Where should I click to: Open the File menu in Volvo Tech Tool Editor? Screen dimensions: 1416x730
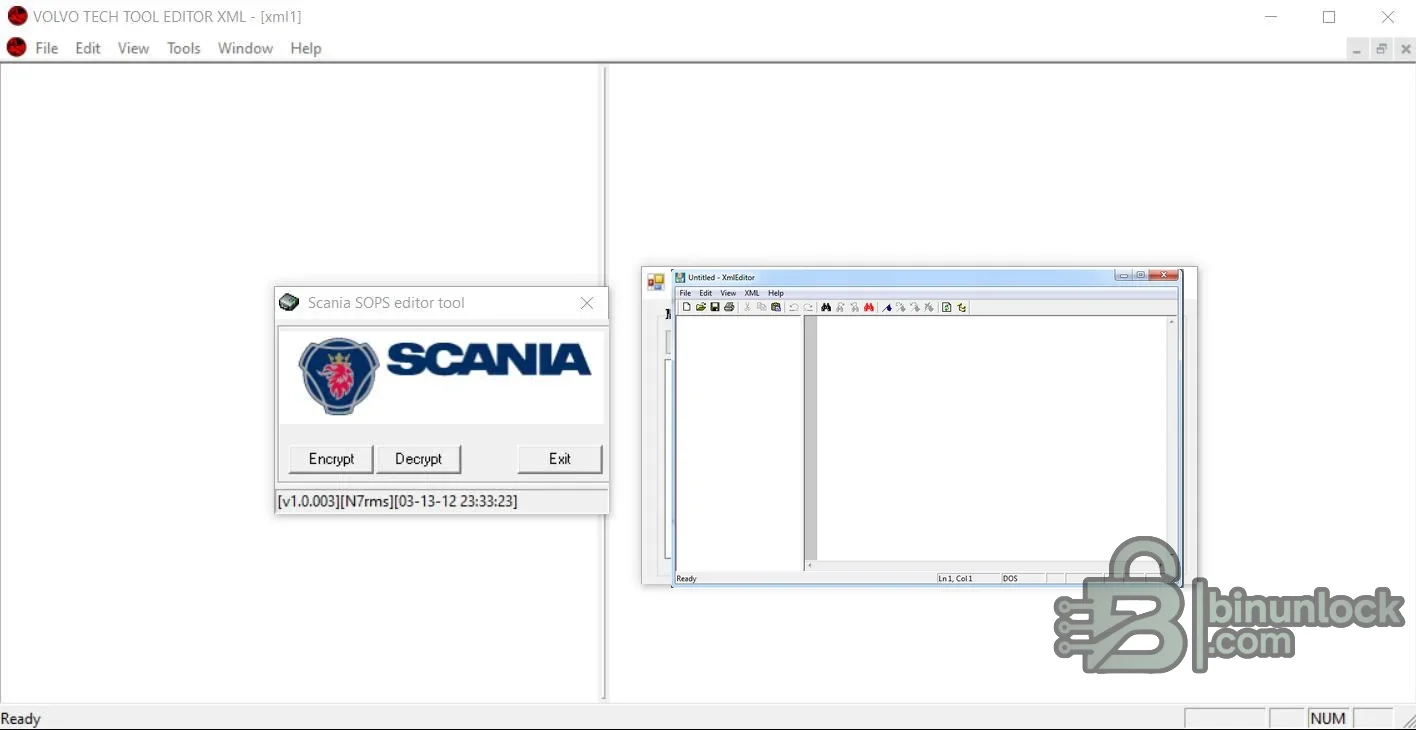[x=46, y=48]
